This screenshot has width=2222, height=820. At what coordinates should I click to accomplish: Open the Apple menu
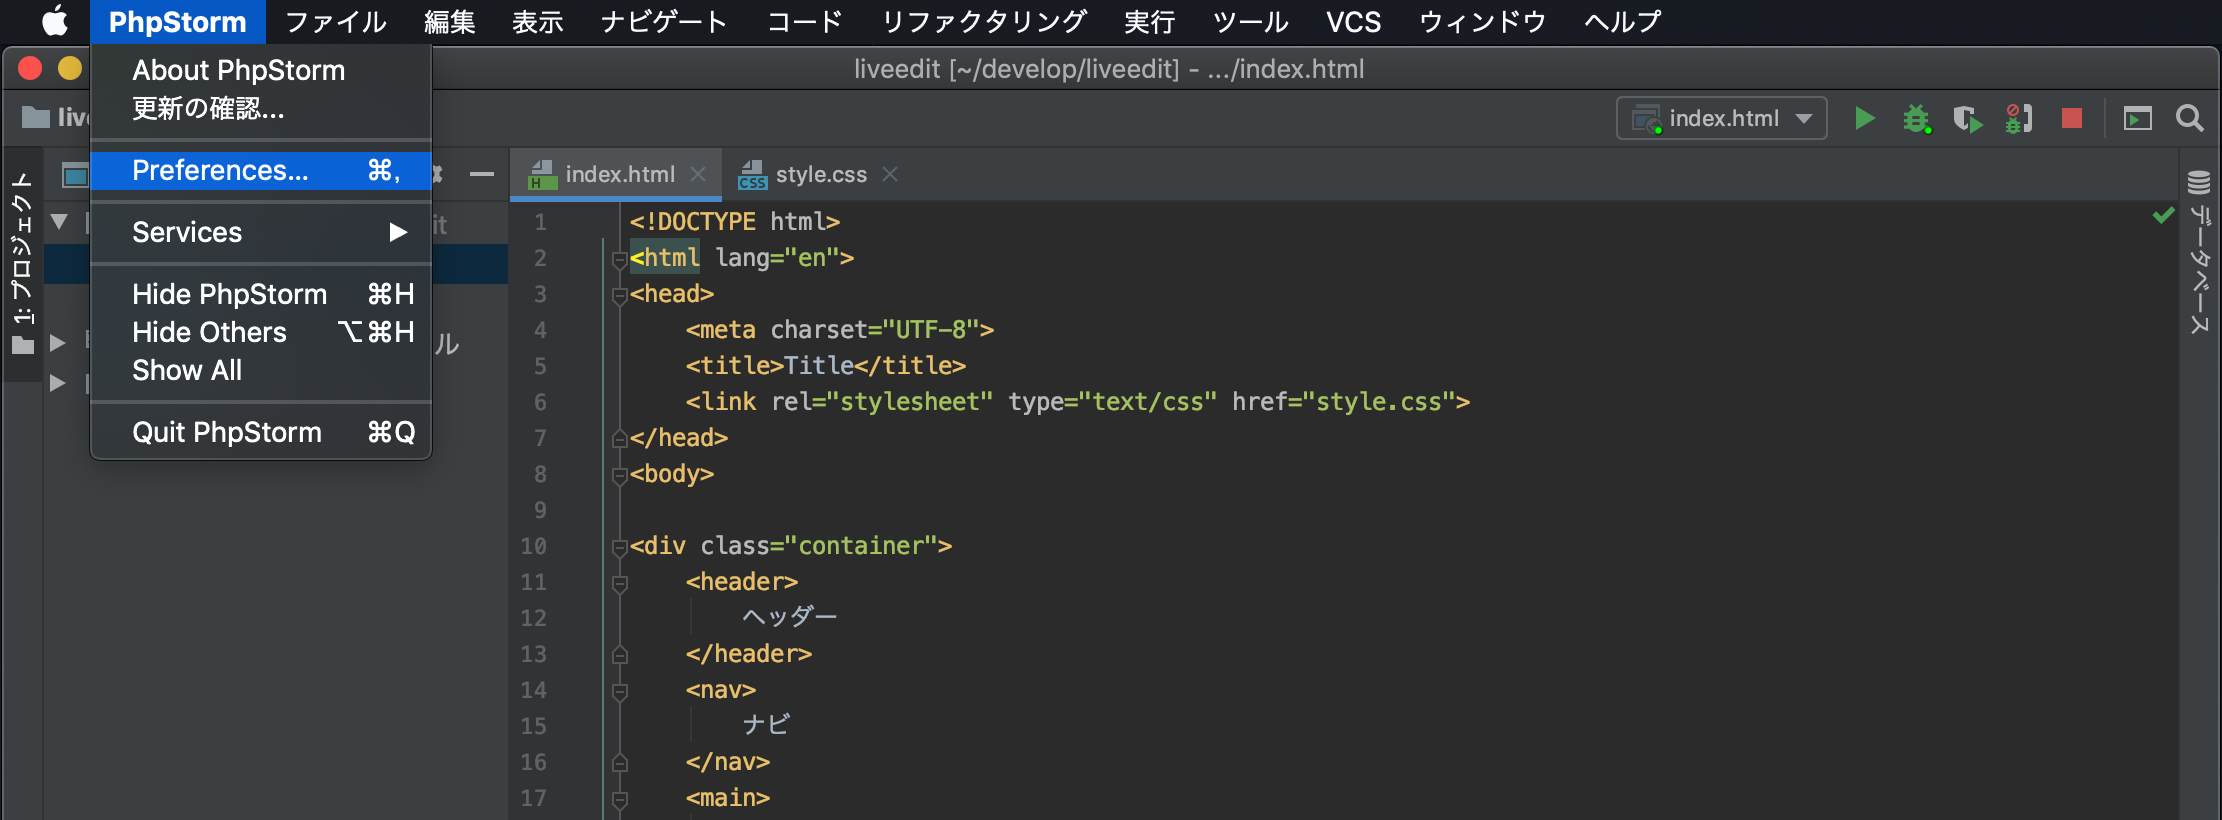(55, 21)
